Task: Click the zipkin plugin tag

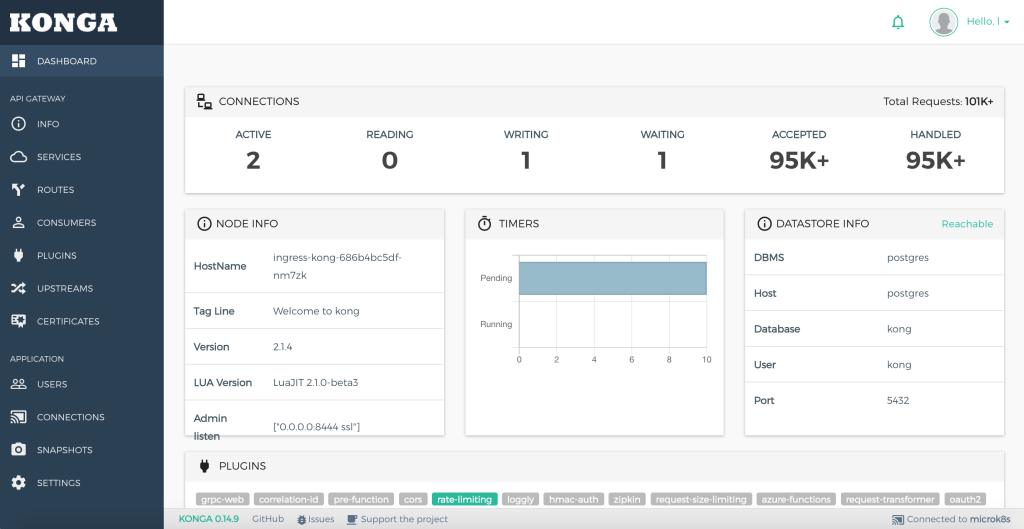Action: click(x=627, y=499)
